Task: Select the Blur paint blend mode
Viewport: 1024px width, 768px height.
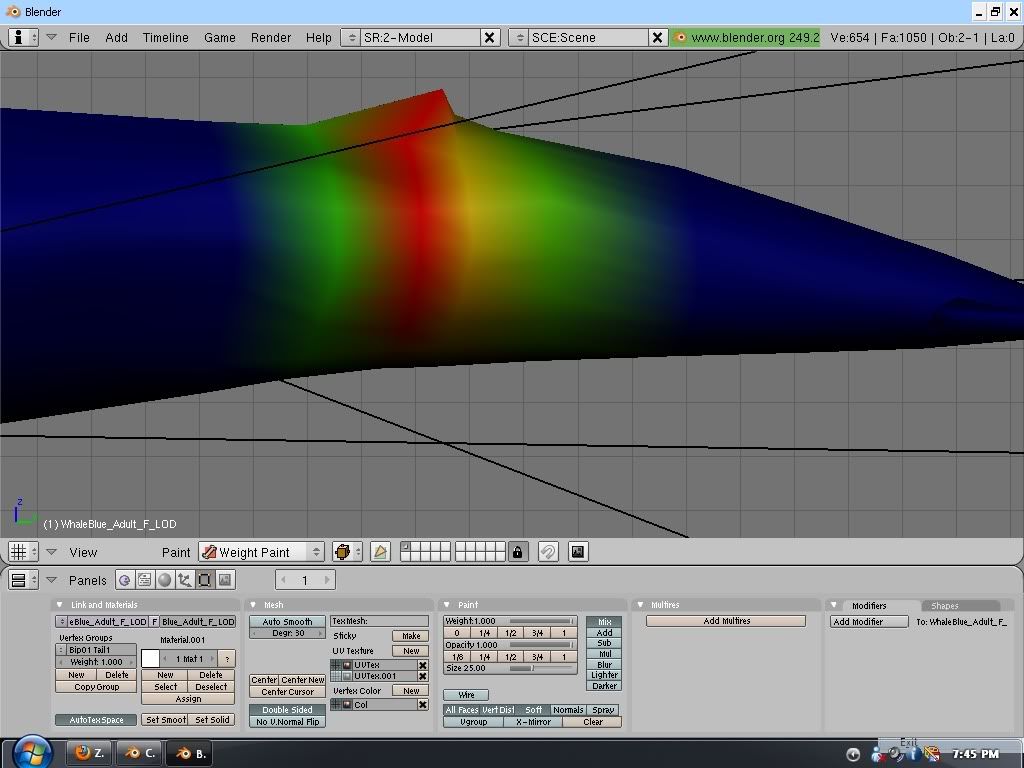Action: (x=604, y=665)
